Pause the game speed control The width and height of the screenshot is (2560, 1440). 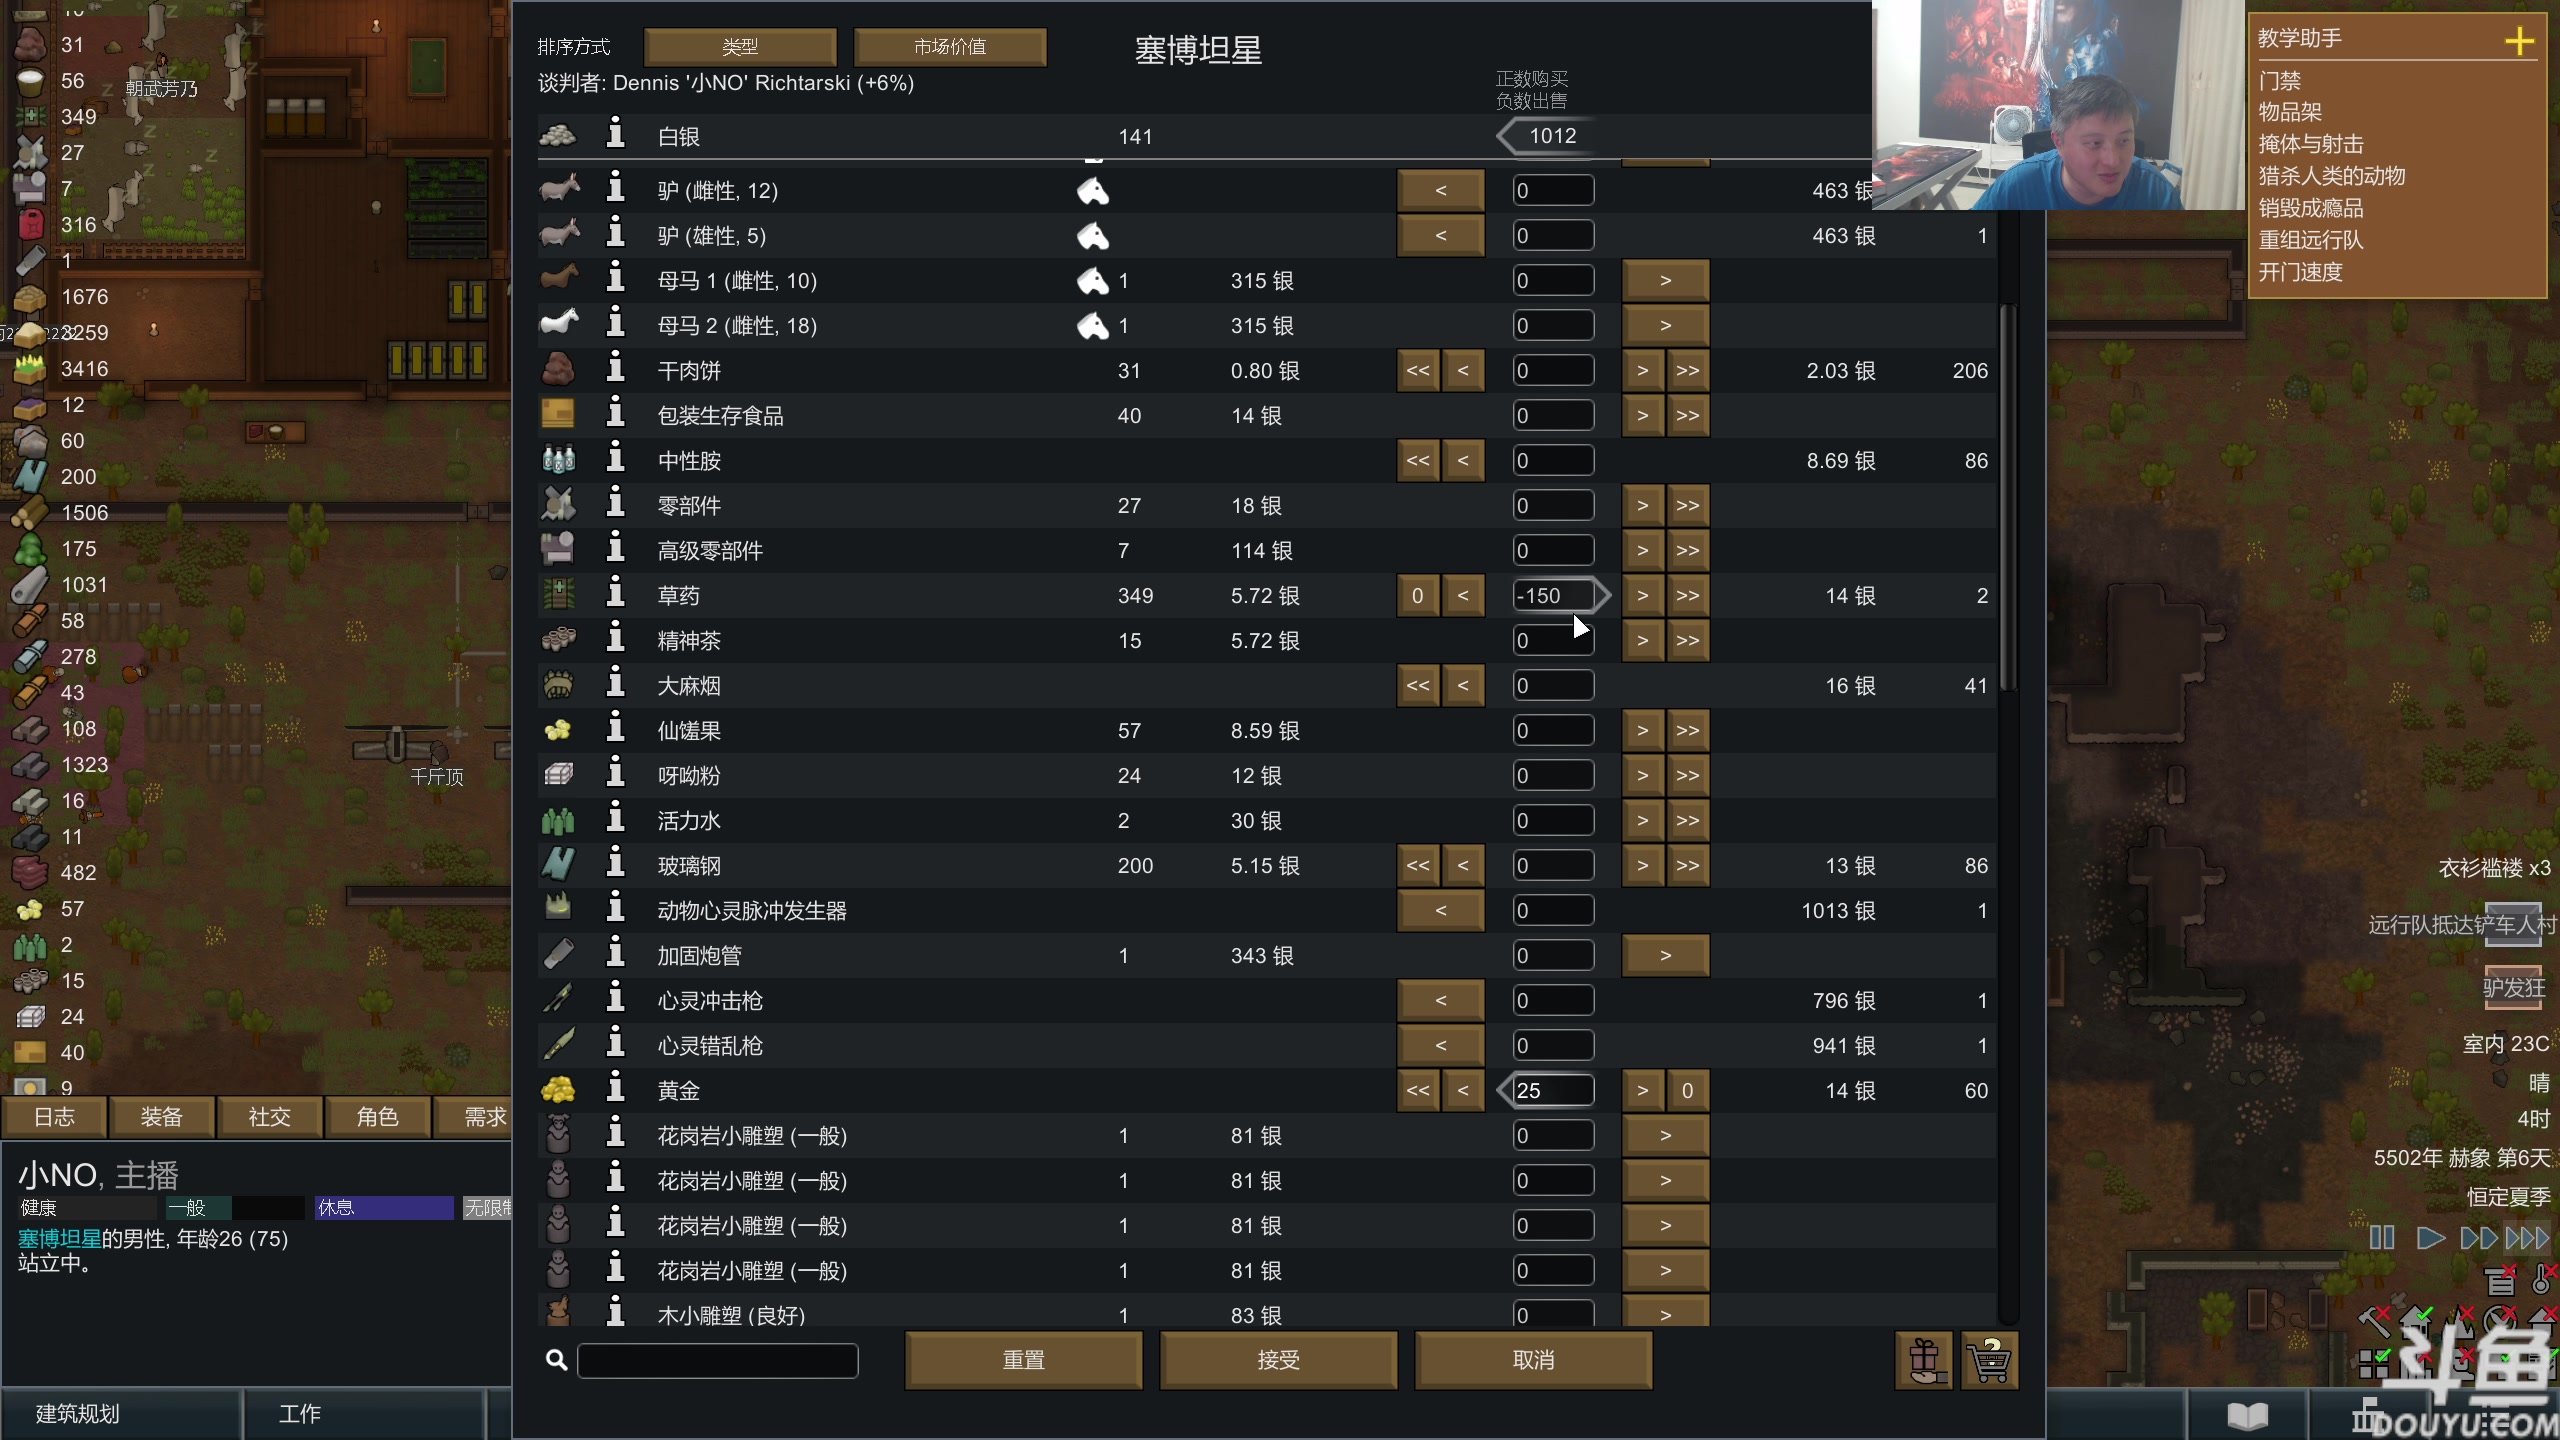[x=2381, y=1238]
